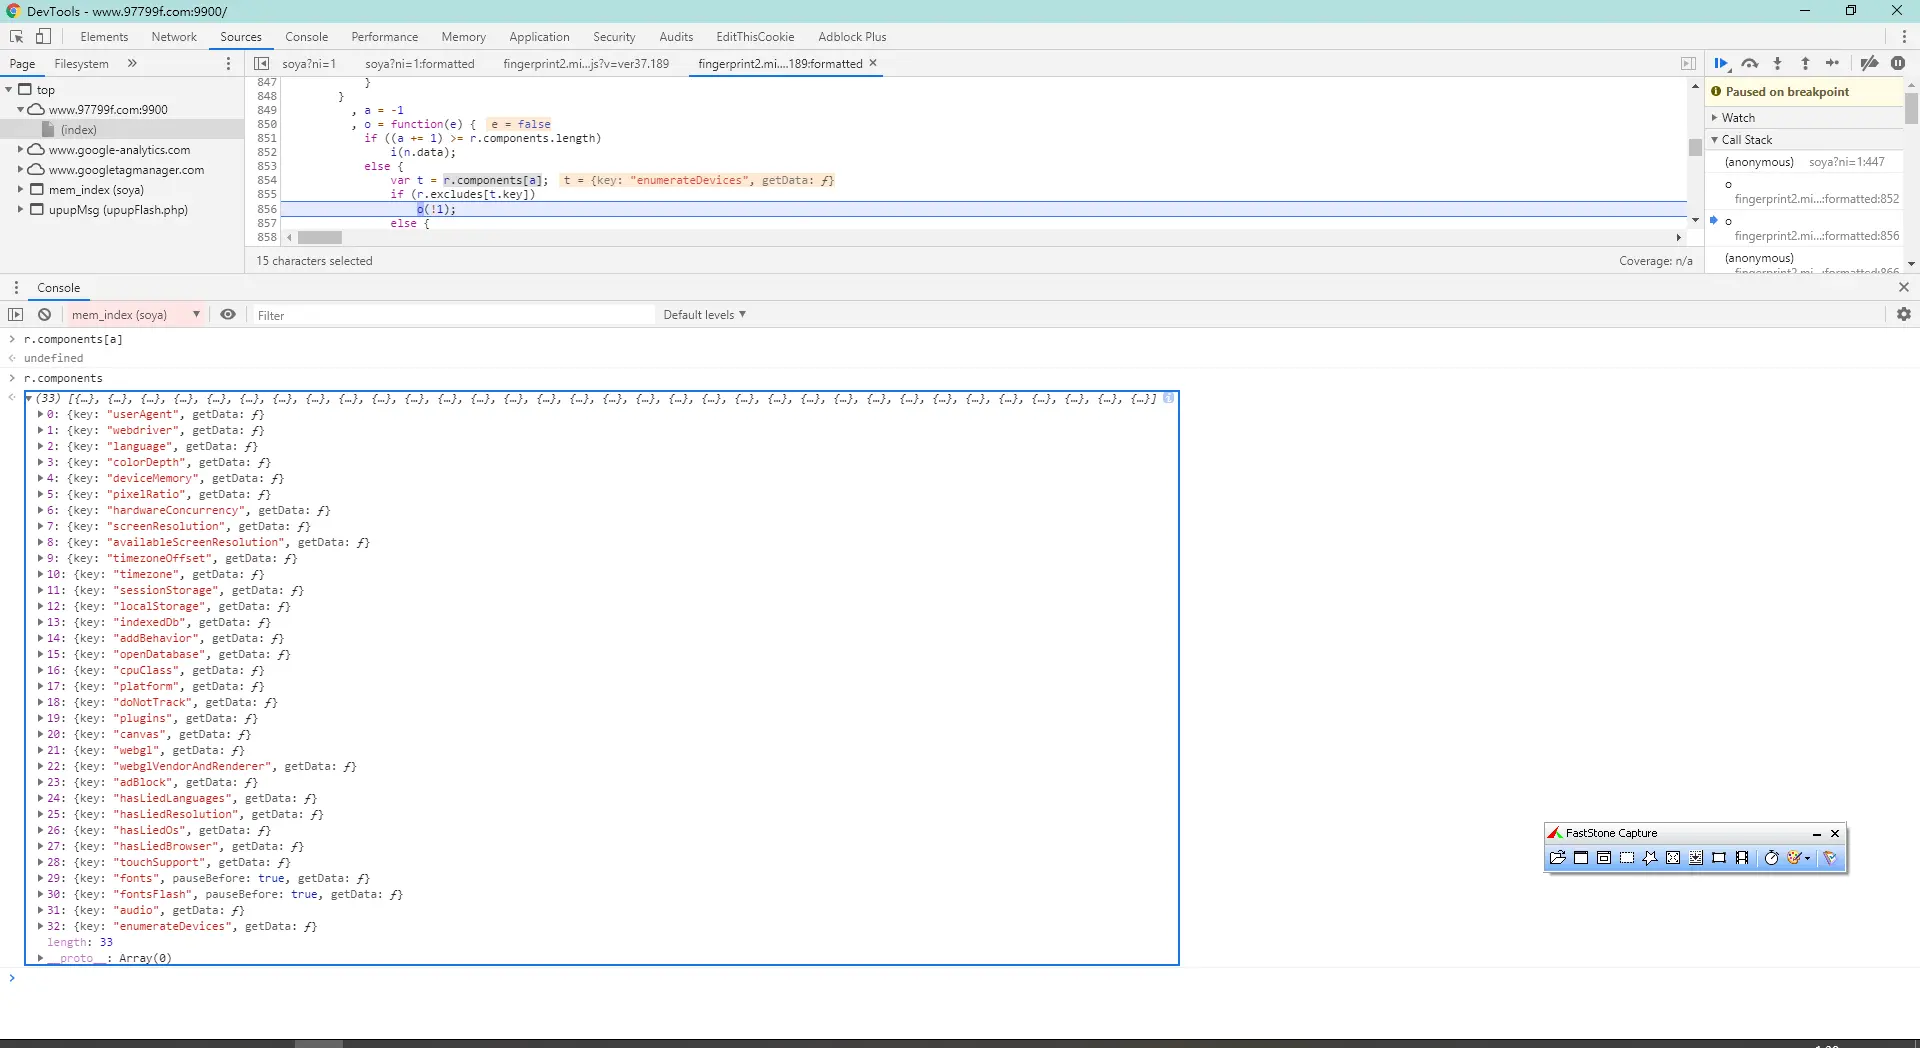Toggle the device toolbar
1920x1048 pixels.
click(43, 36)
